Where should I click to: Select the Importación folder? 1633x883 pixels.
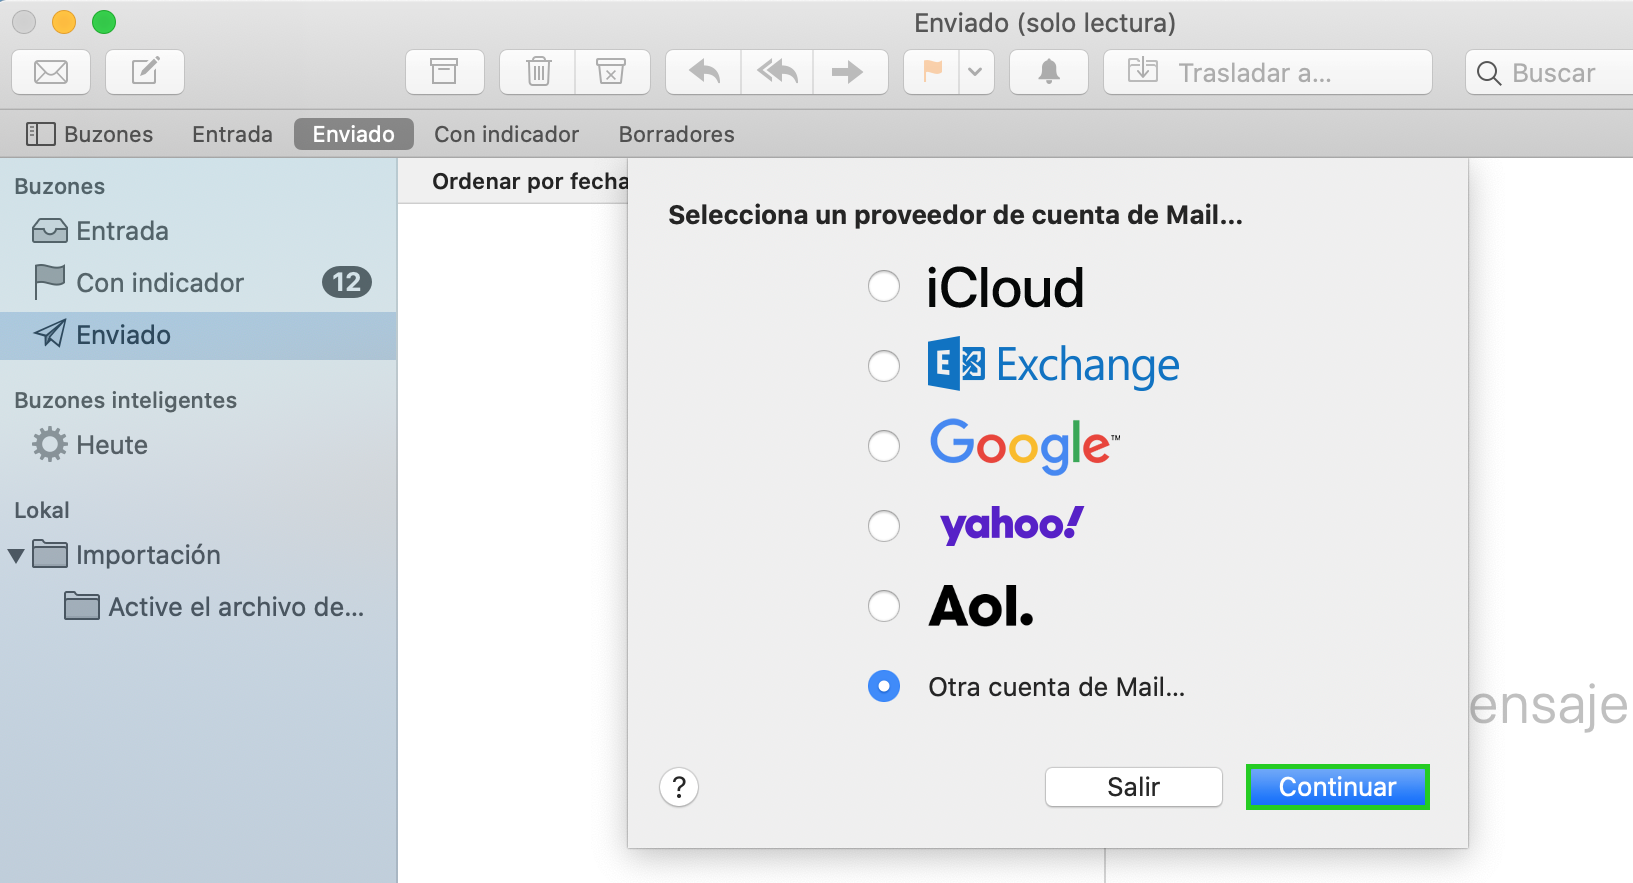(198, 555)
